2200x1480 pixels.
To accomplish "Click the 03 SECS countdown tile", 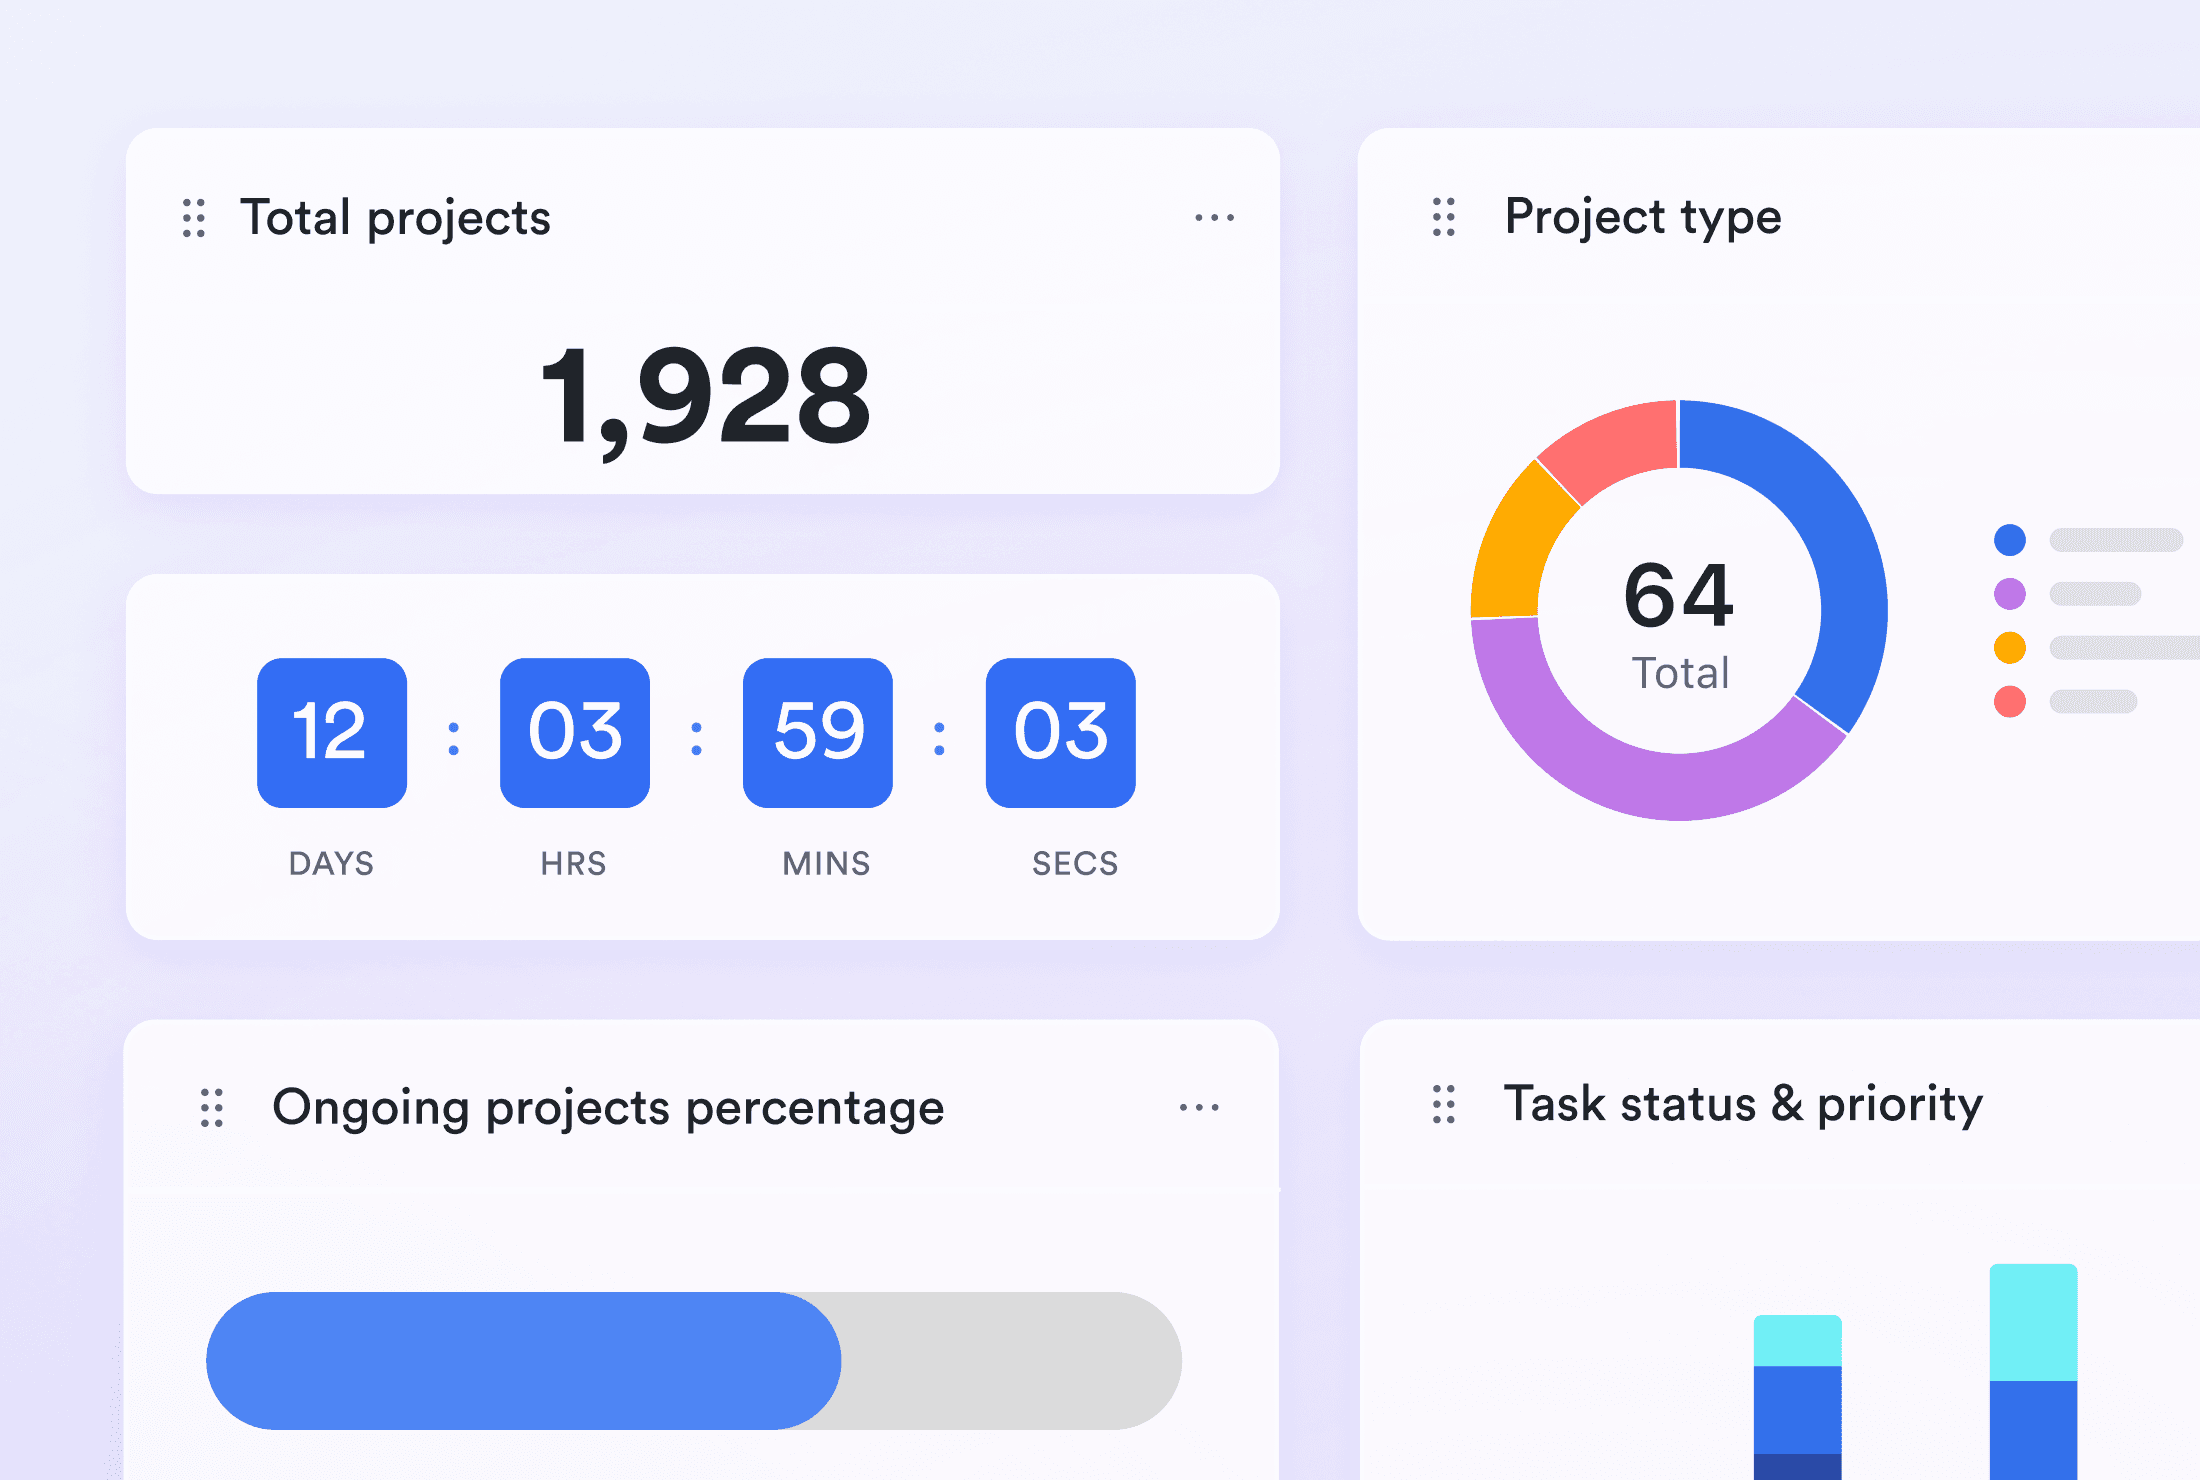I will 1060,732.
